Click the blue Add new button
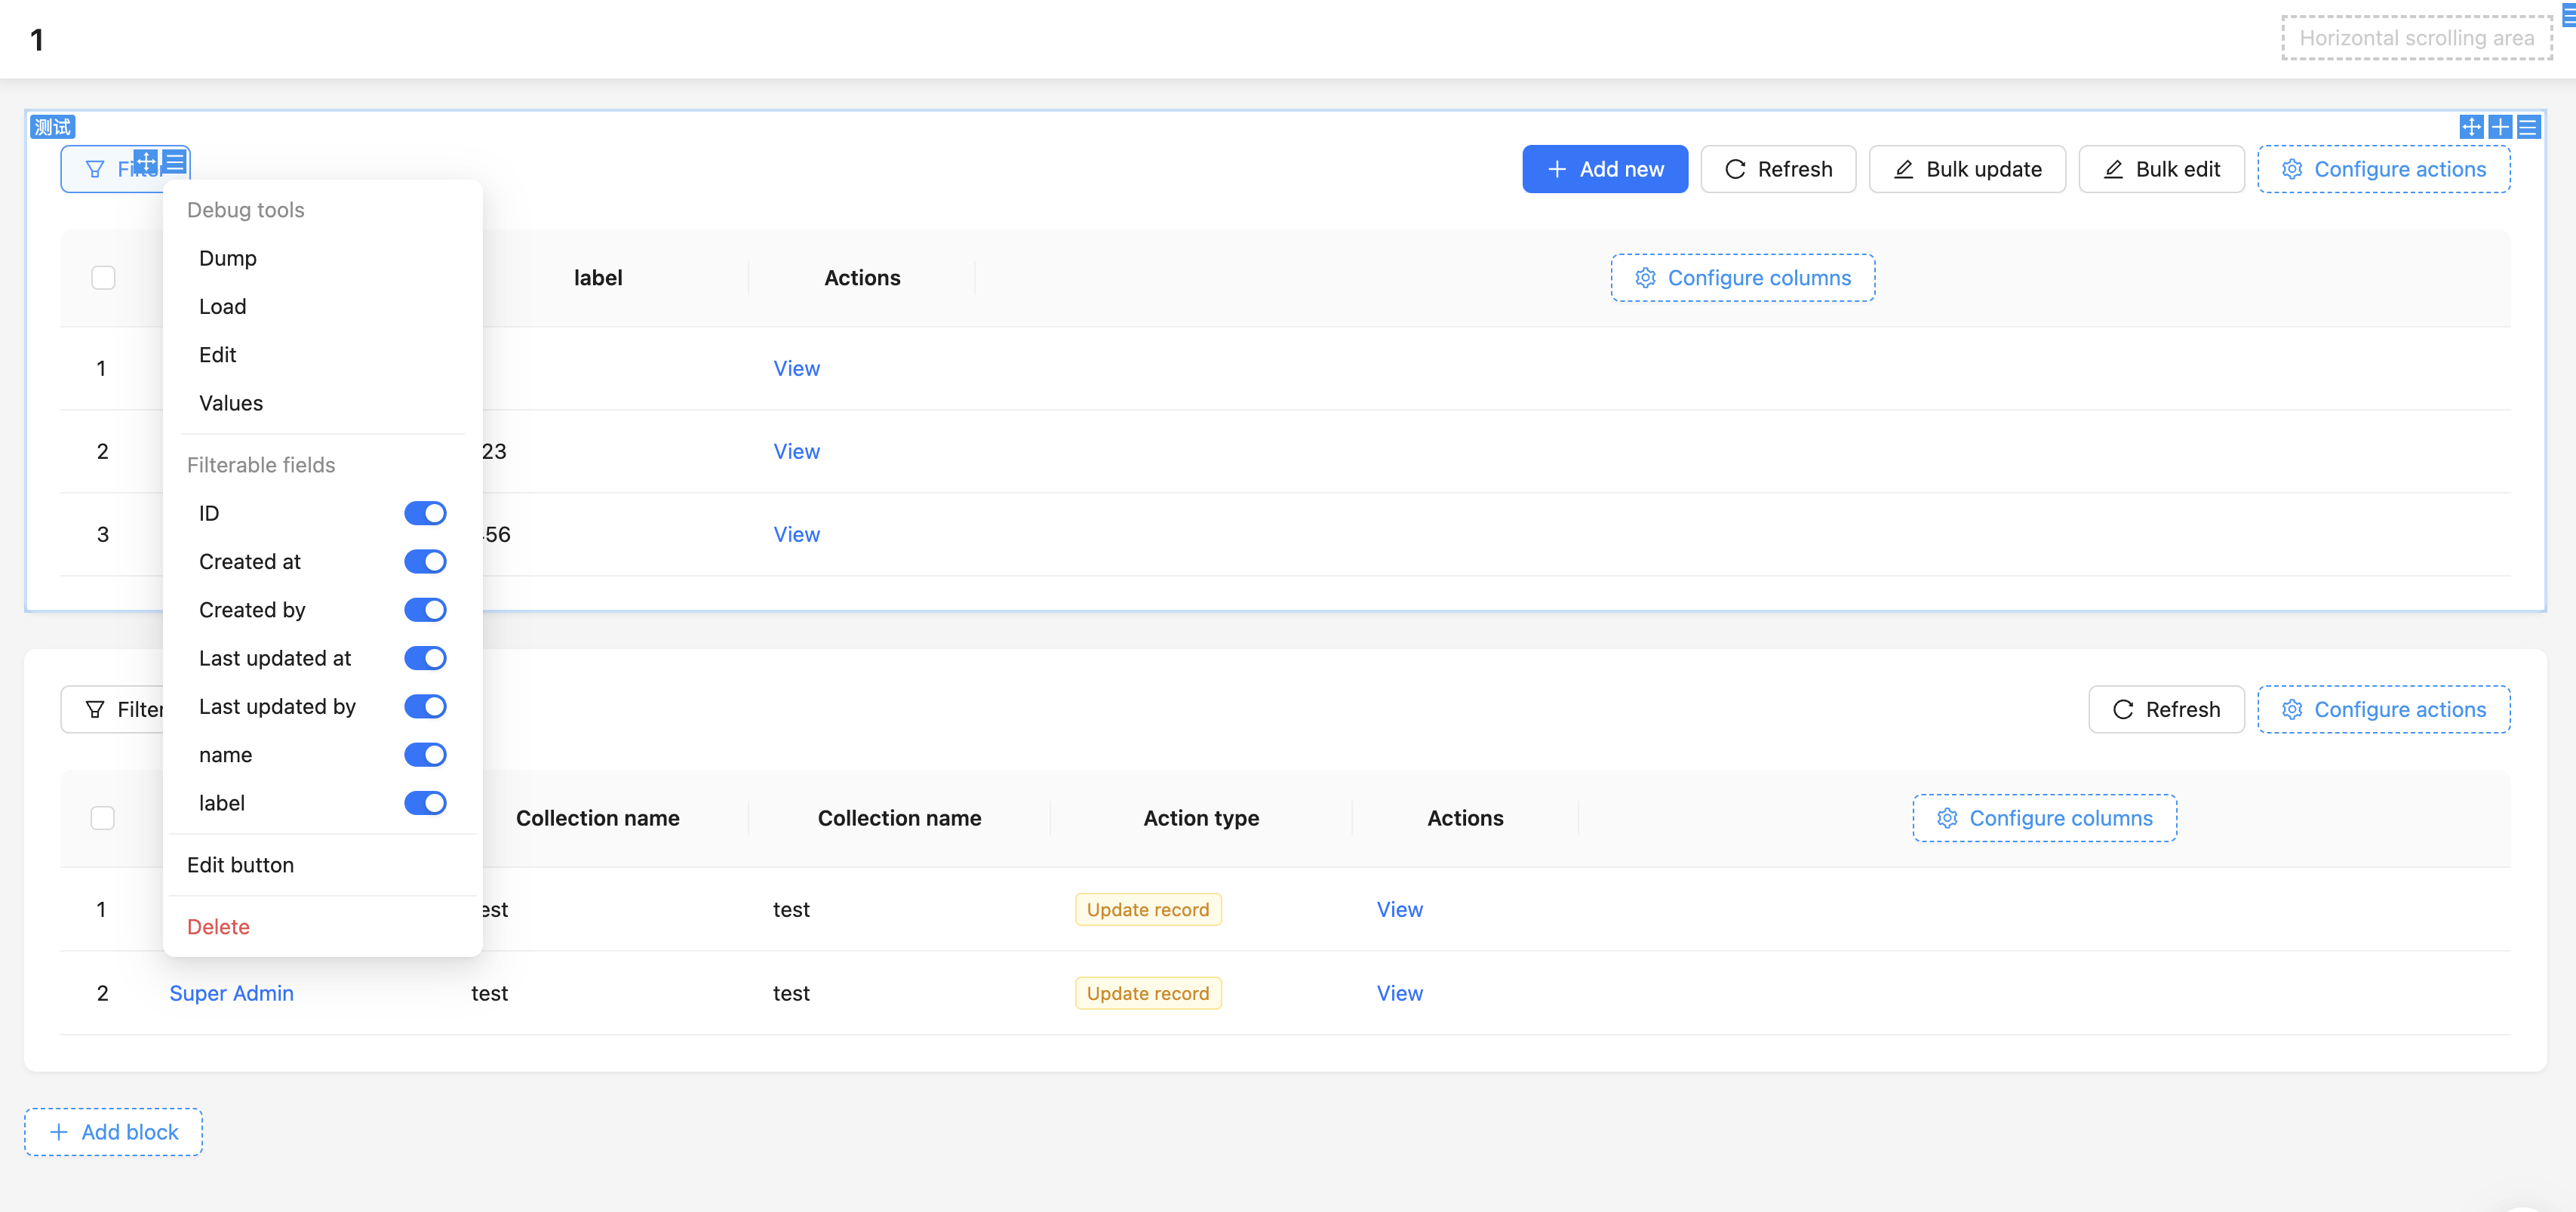The height and width of the screenshot is (1212, 2576). tap(1605, 169)
